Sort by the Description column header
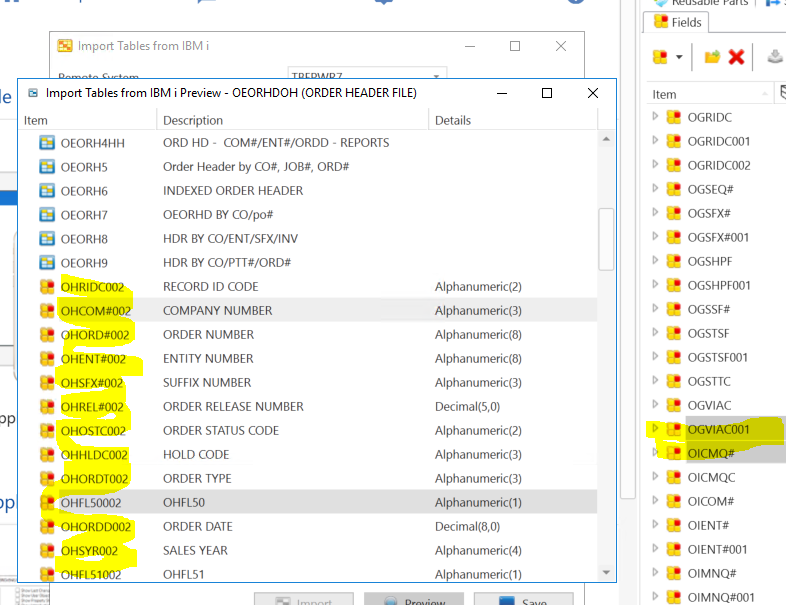This screenshot has width=786, height=605. pos(193,120)
